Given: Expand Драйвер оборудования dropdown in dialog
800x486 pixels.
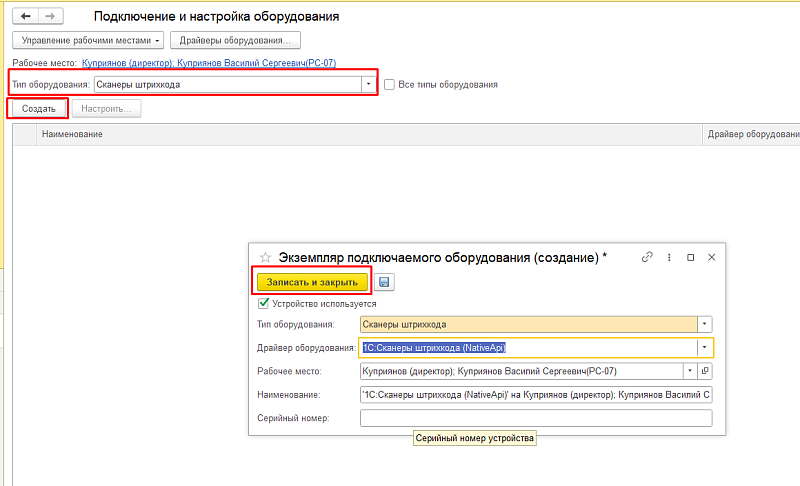Looking at the screenshot, I should tap(704, 348).
